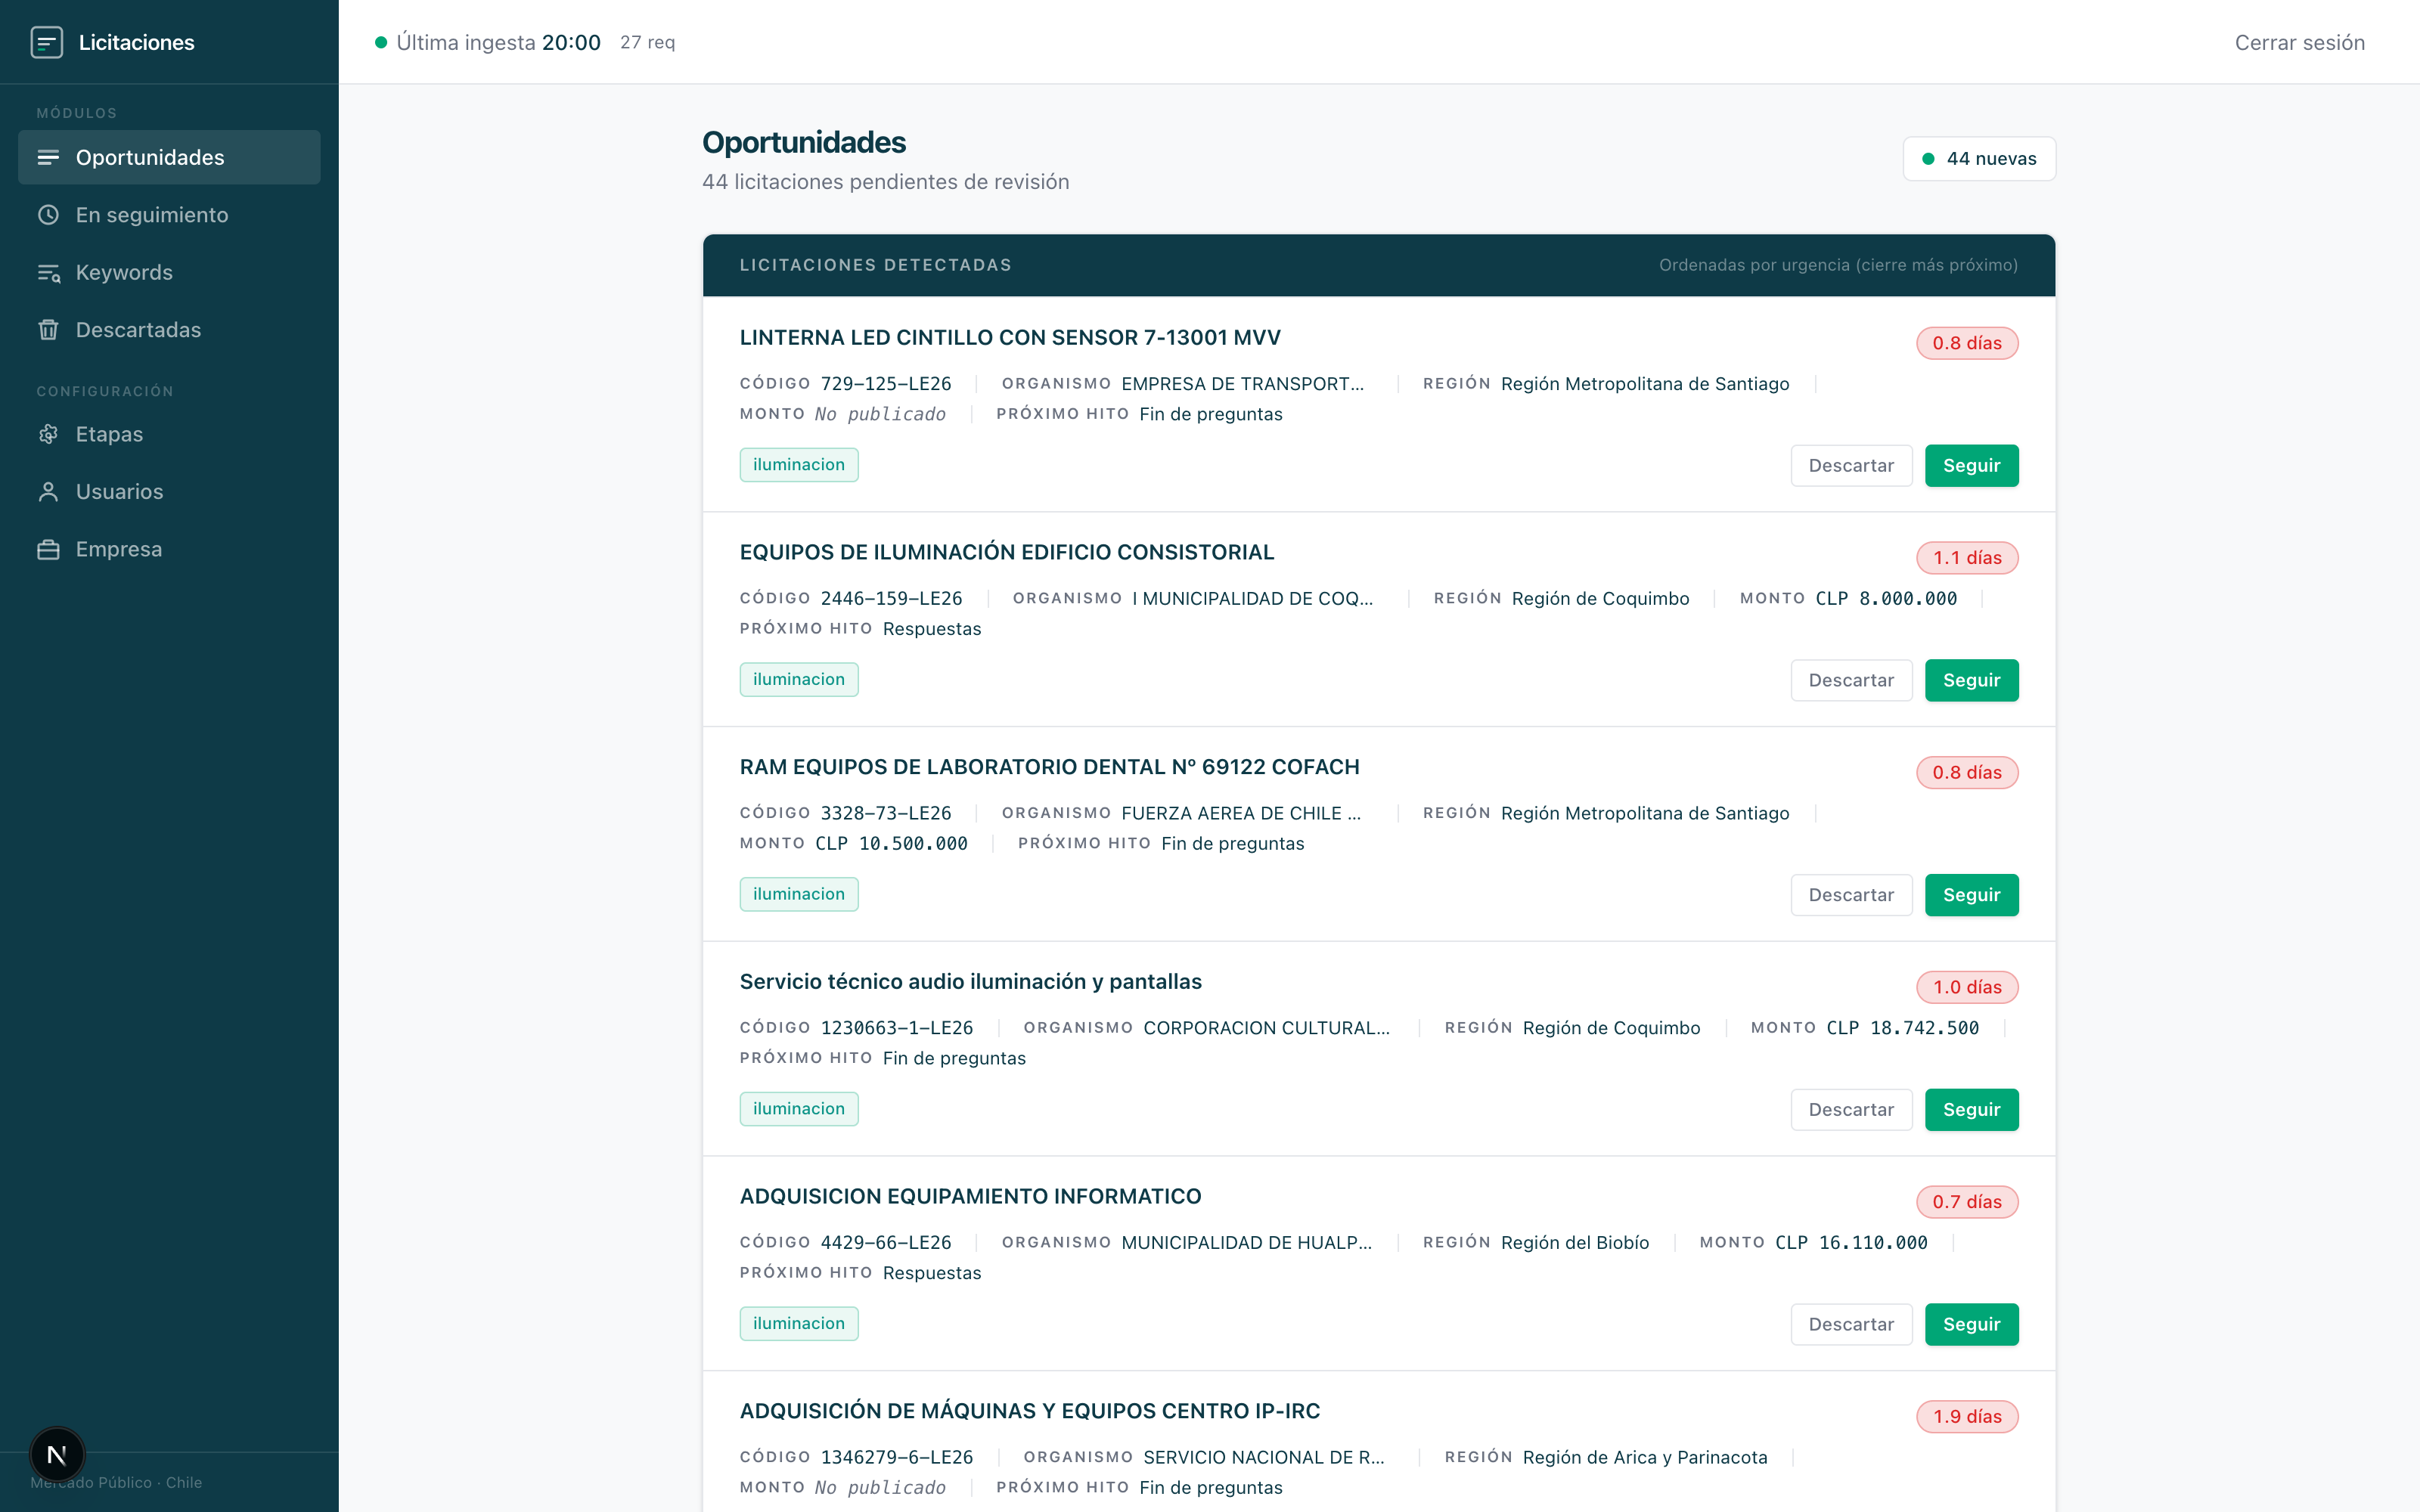The image size is (2420, 1512).
Task: Open Servicio técnico audio iluminación y pantallas
Action: point(970,981)
